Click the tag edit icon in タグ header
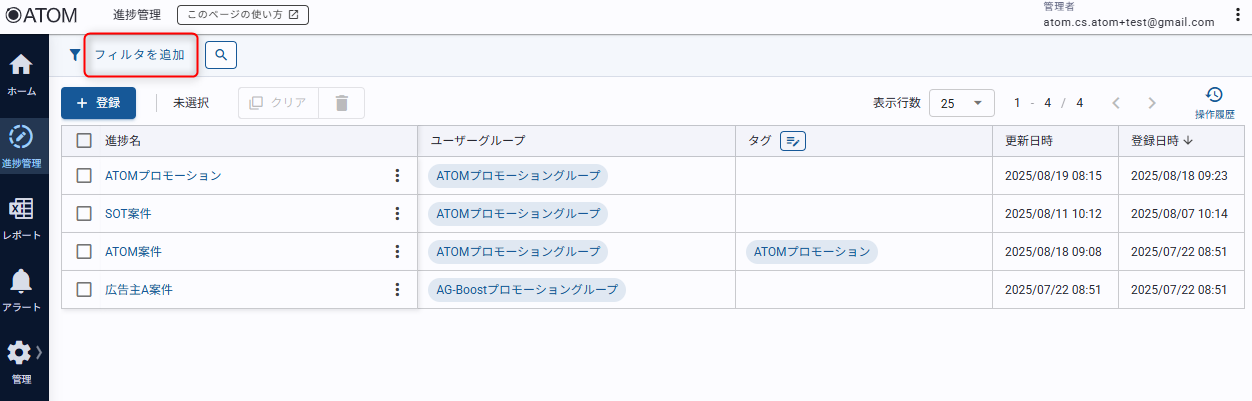Screen dimensions: 1252x401 [x=793, y=141]
